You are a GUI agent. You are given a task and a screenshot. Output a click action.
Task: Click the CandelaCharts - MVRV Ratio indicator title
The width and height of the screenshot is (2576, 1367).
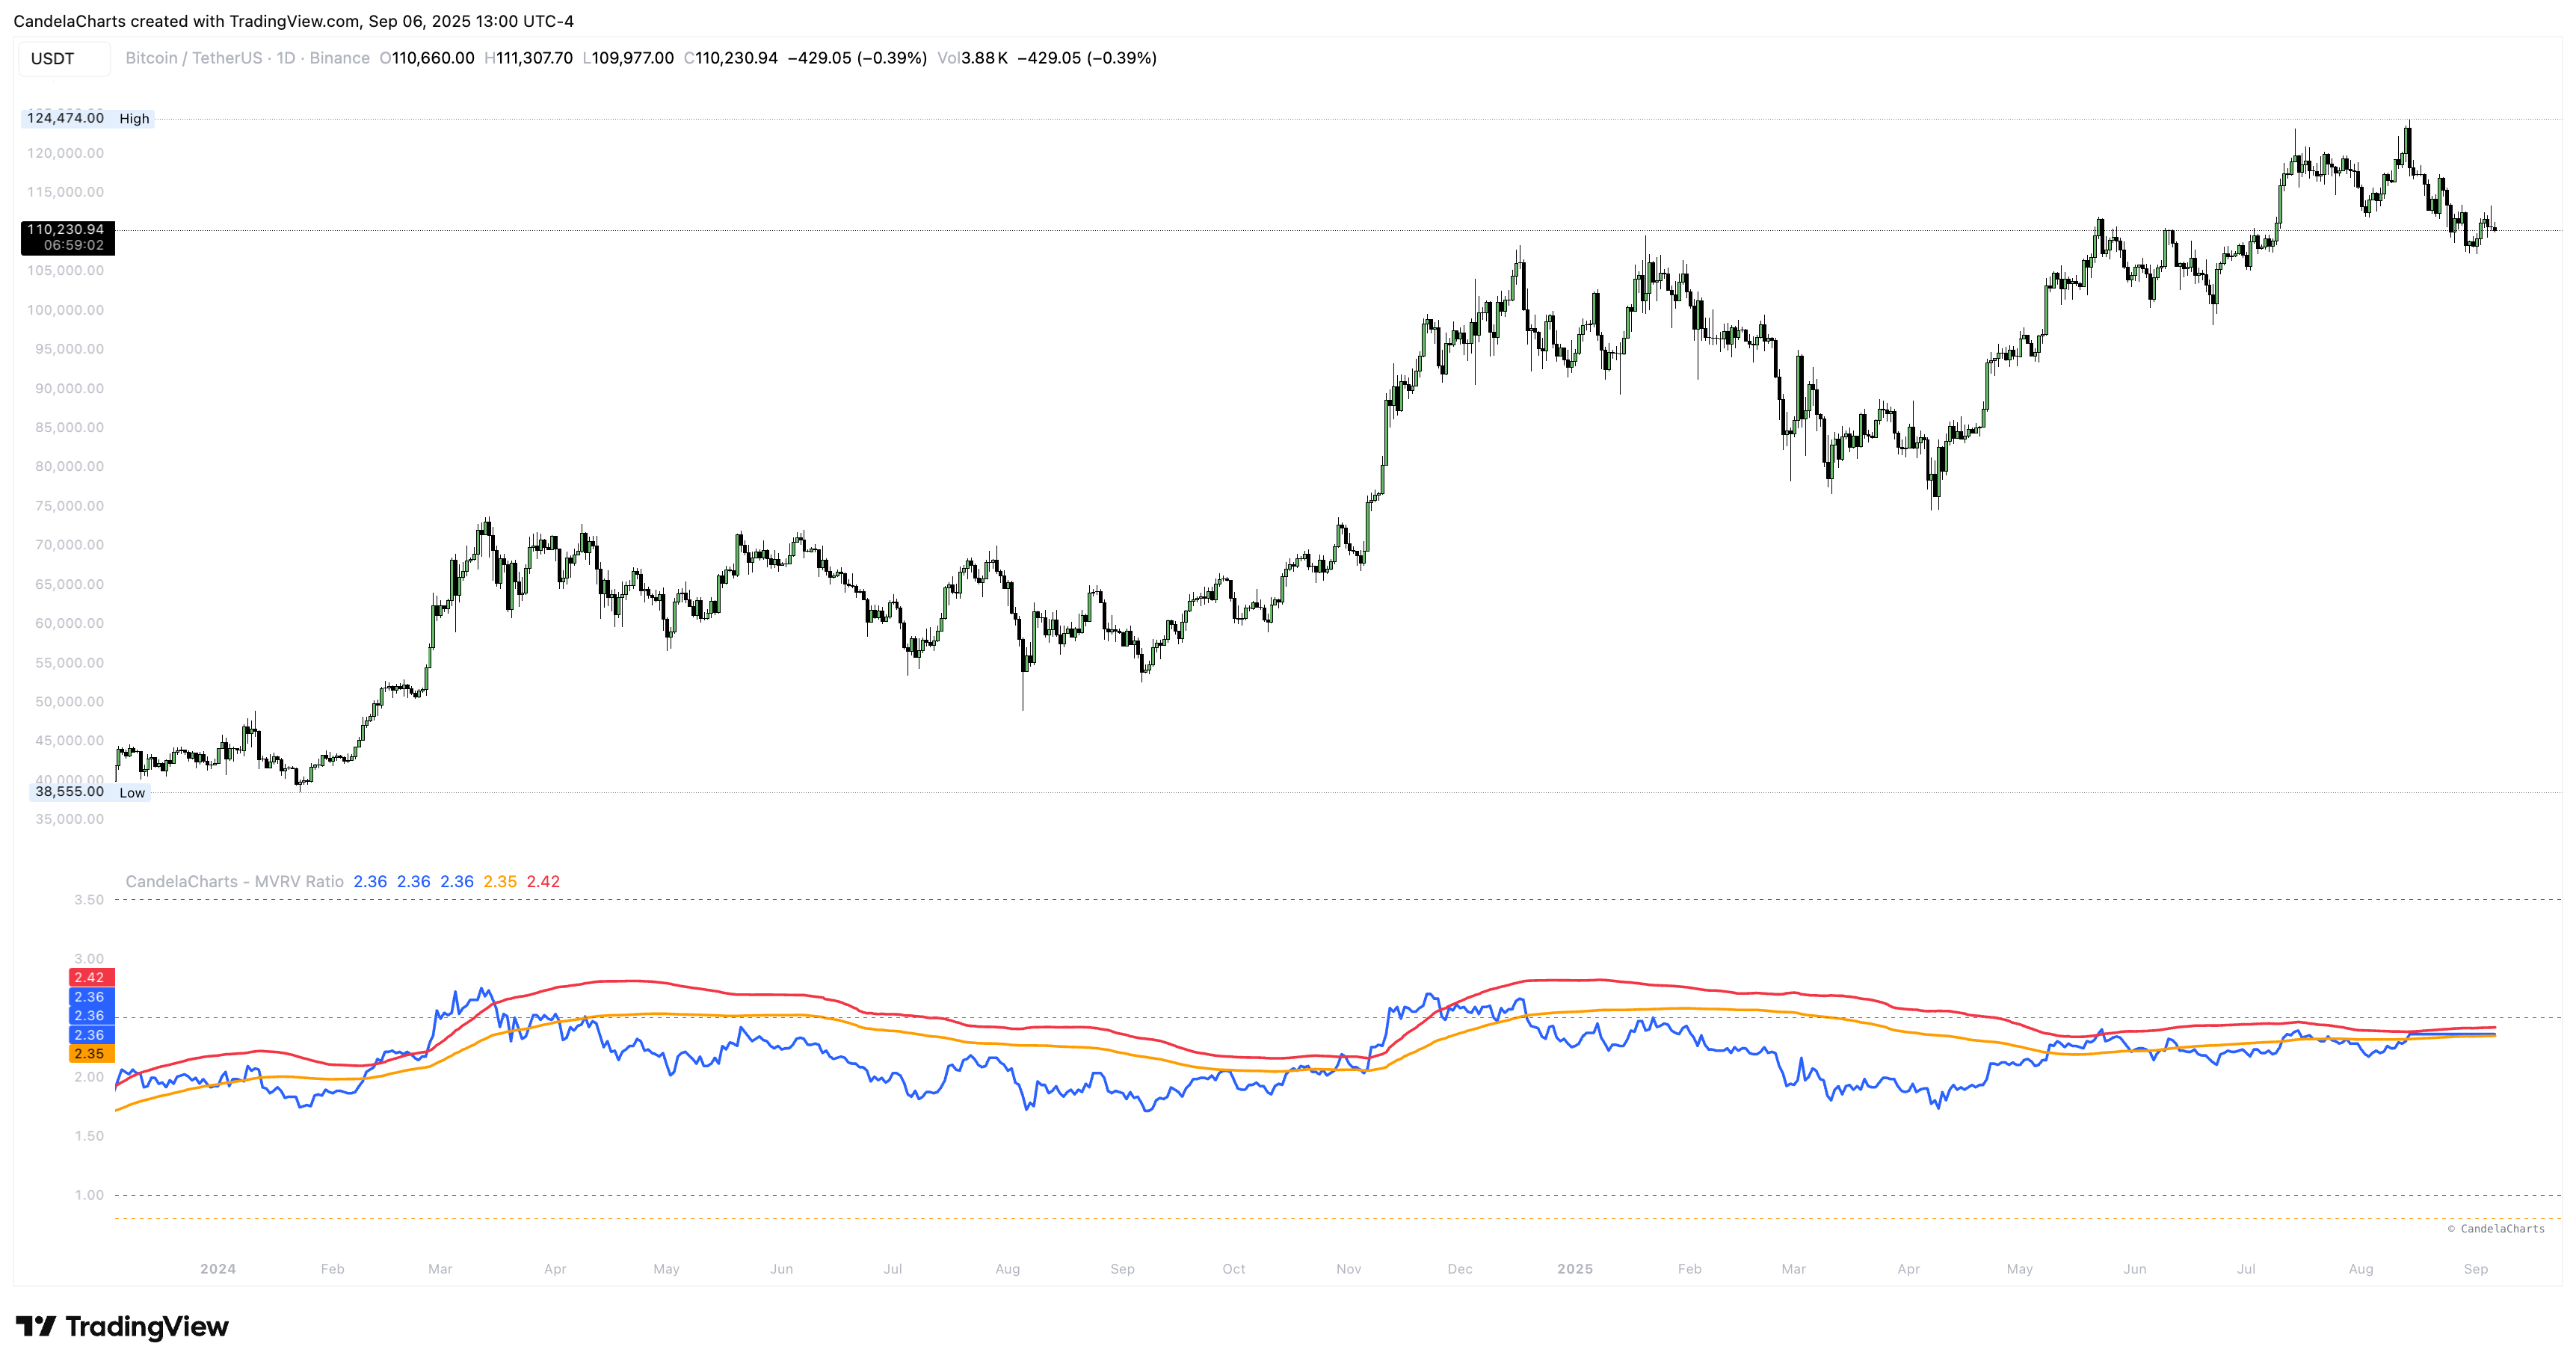[x=234, y=881]
